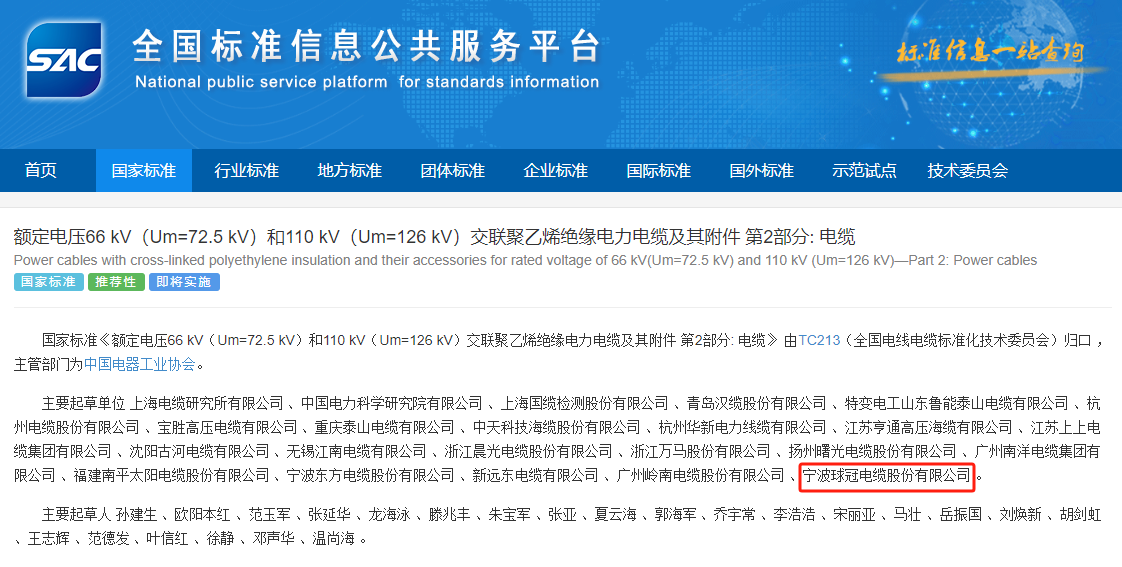This screenshot has width=1122, height=567.
Task: Click 中天科技海缆股份有限公司 text
Action: pyautogui.click(x=557, y=427)
